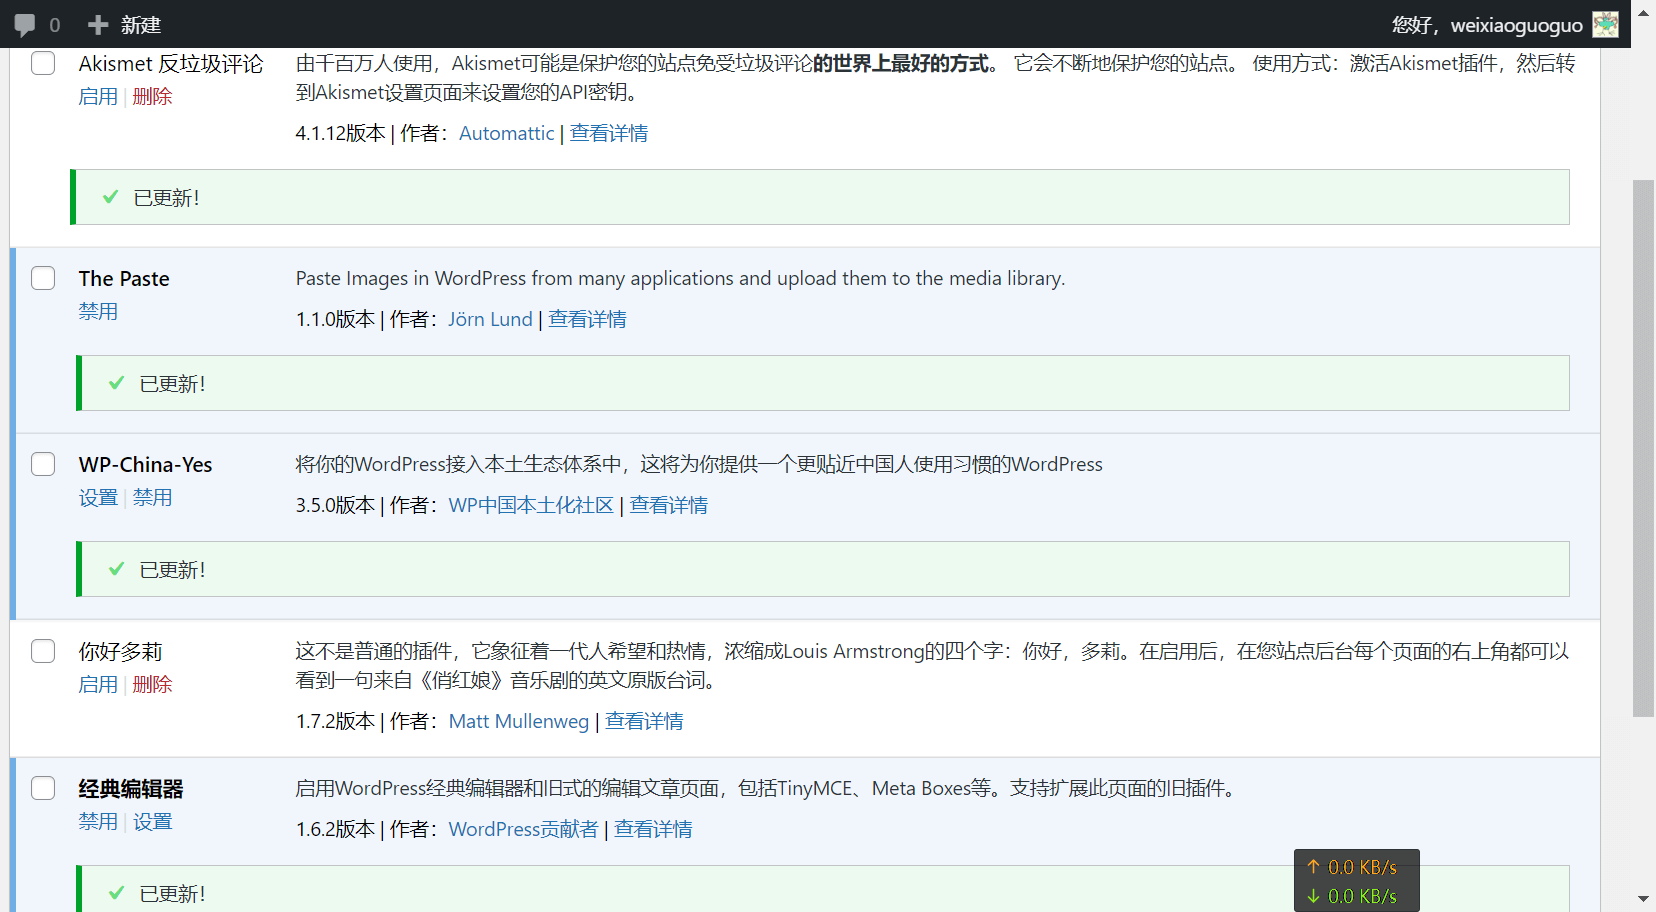The width and height of the screenshot is (1656, 912).
Task: Click the Automattic author link
Action: pos(506,132)
